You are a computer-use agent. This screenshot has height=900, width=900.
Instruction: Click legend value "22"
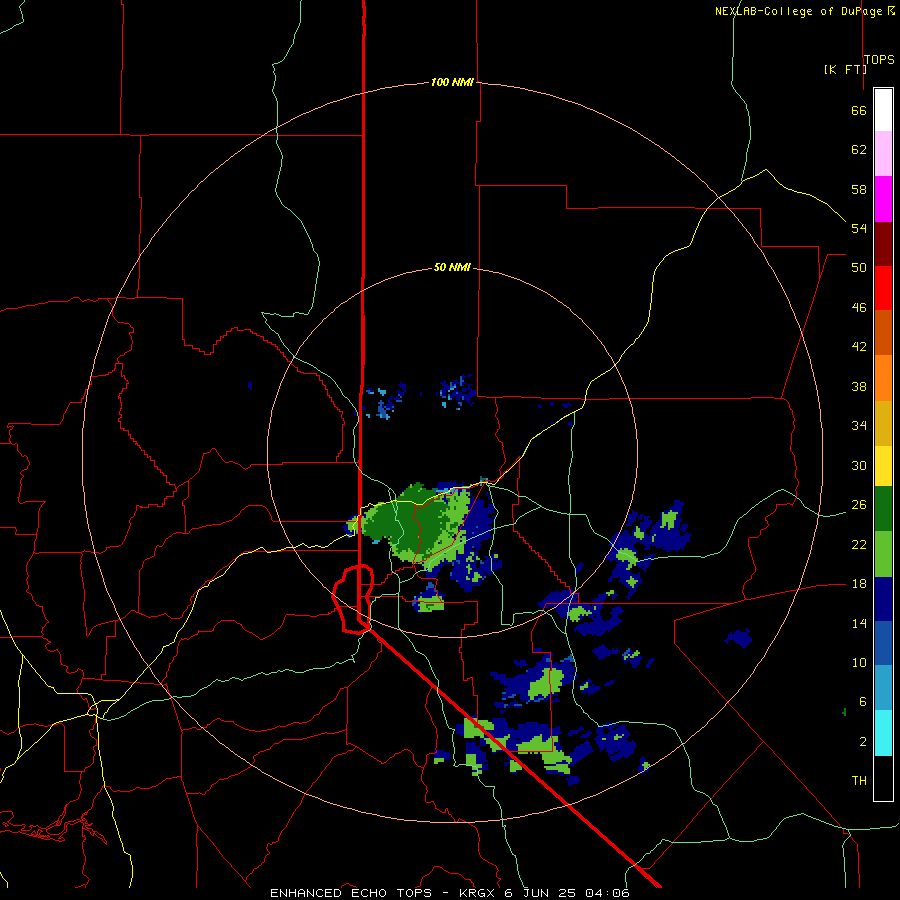(x=859, y=544)
